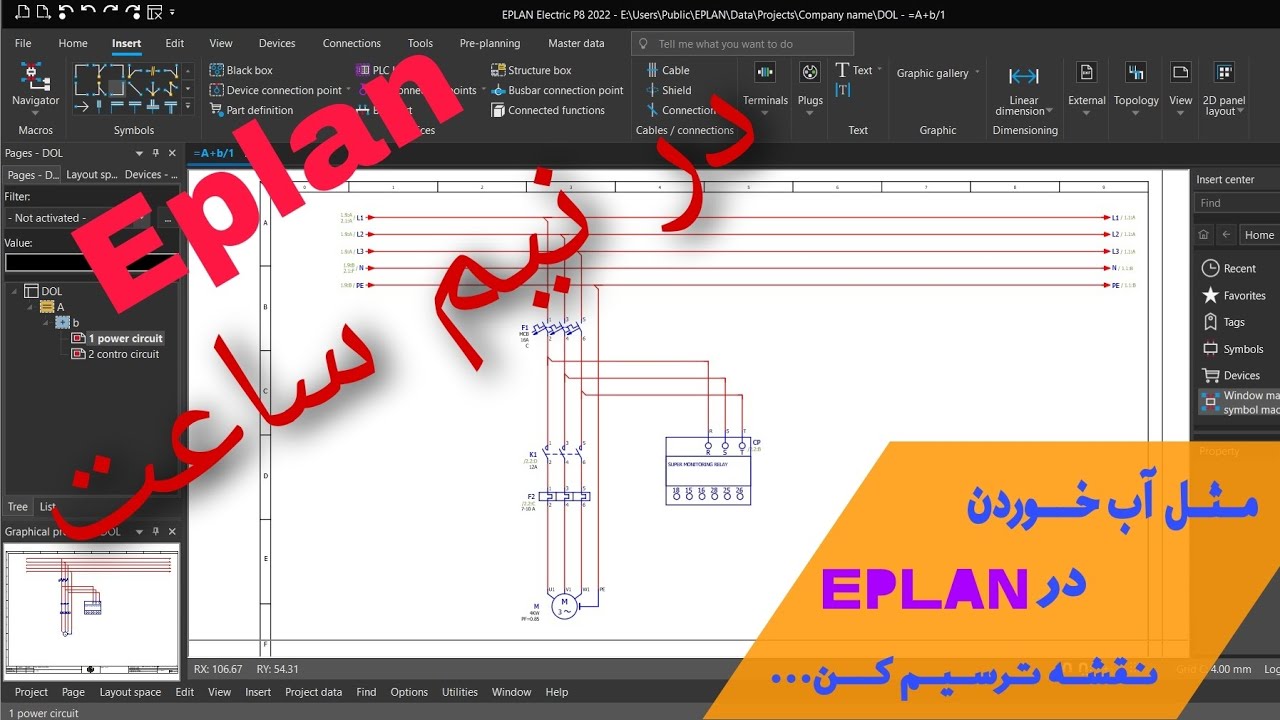Click Connected functions
Image resolution: width=1280 pixels, height=720 pixels.
548,110
